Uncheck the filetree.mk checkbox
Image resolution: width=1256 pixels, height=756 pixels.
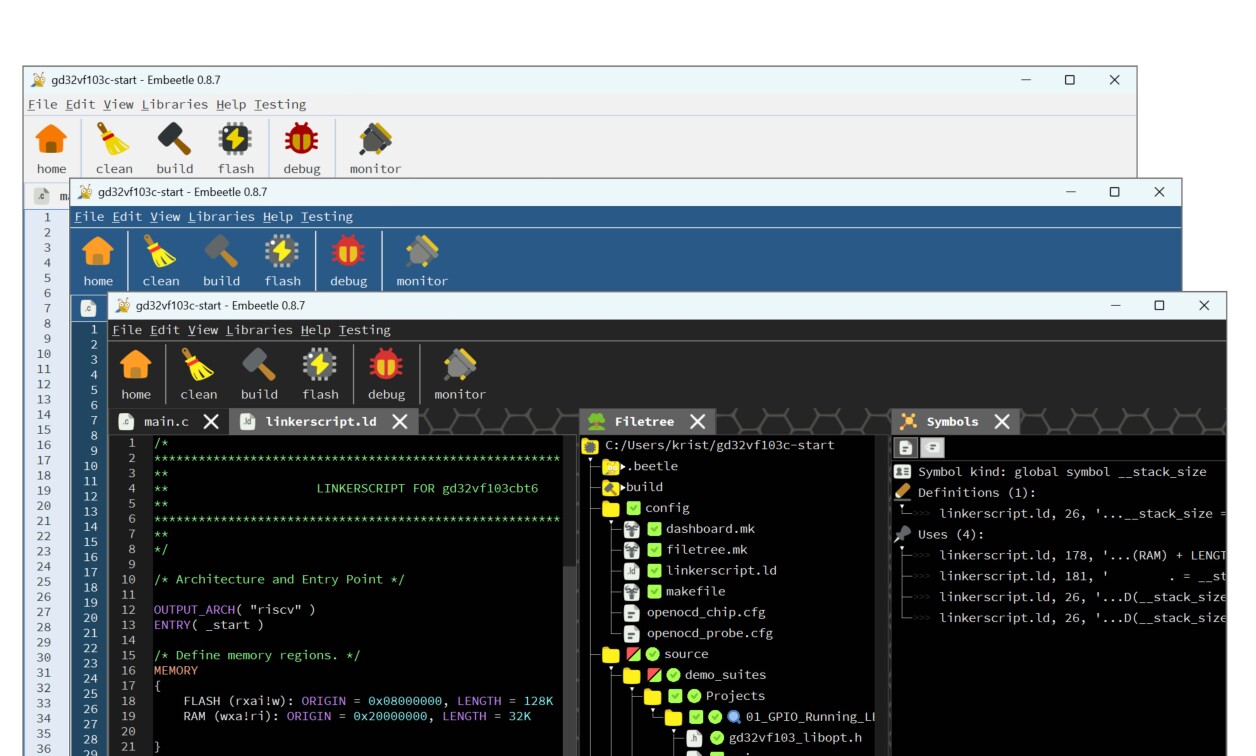(x=654, y=550)
